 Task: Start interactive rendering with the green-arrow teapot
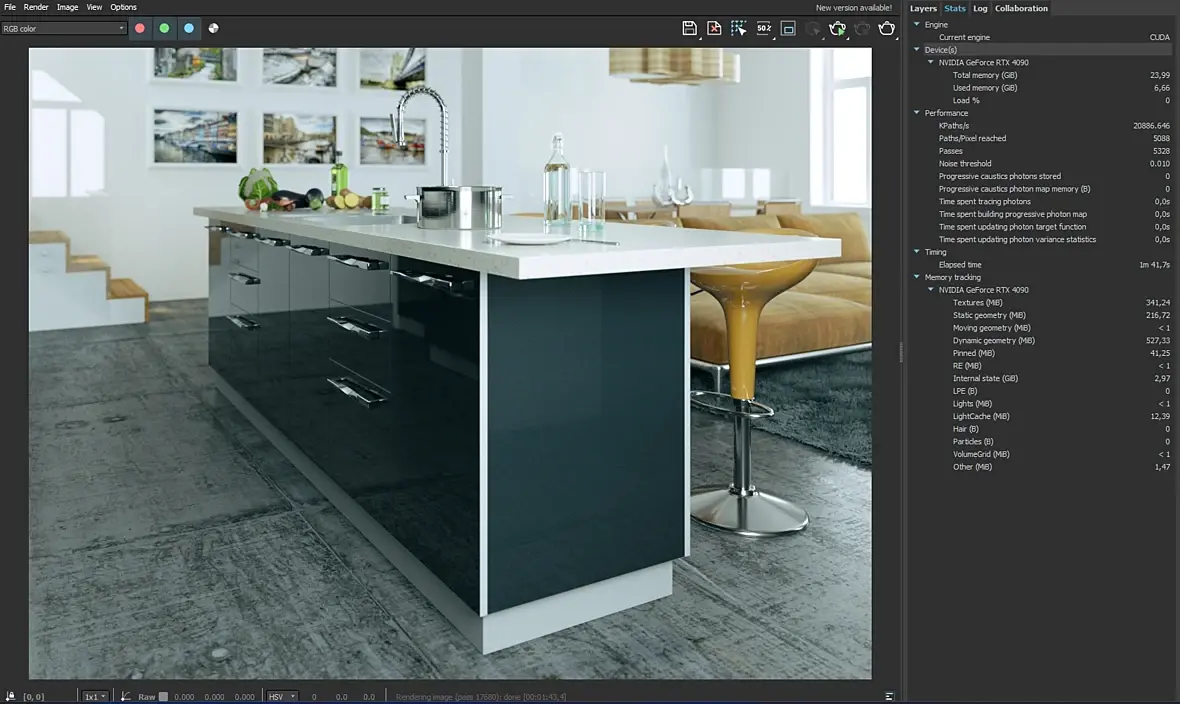pyautogui.click(x=838, y=28)
